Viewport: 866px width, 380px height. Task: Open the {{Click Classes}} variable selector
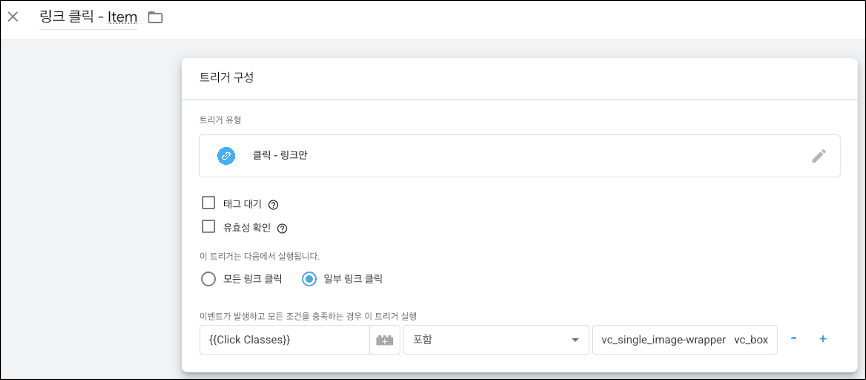[284, 340]
